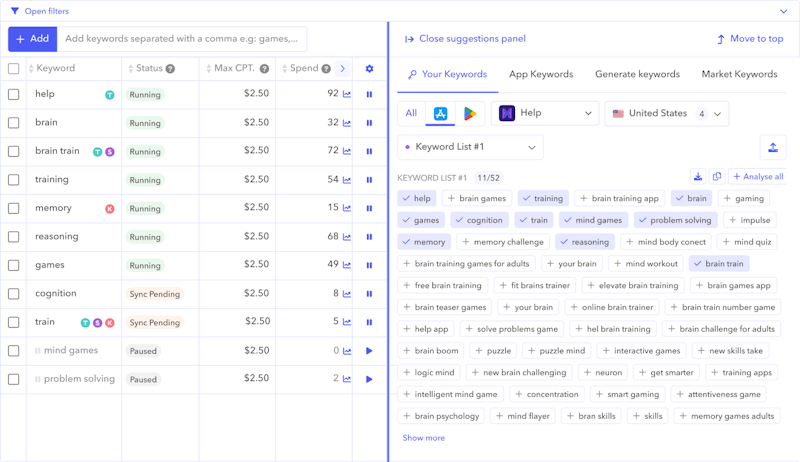Click the download keyword list icon

[x=698, y=177]
